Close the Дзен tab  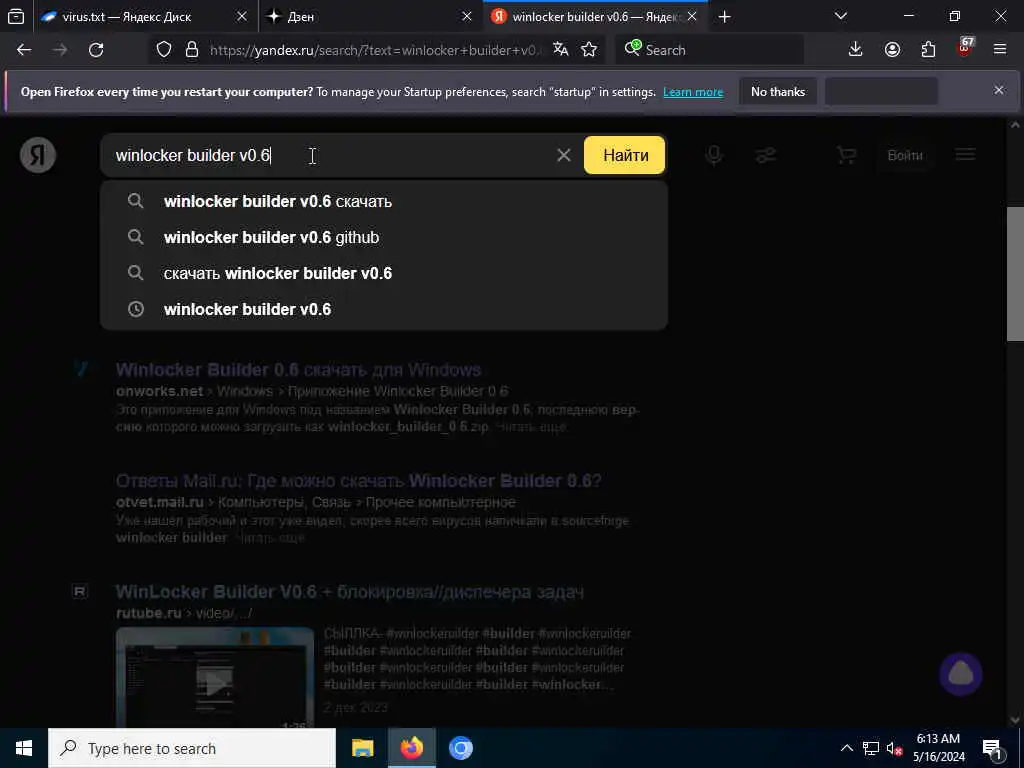[466, 16]
